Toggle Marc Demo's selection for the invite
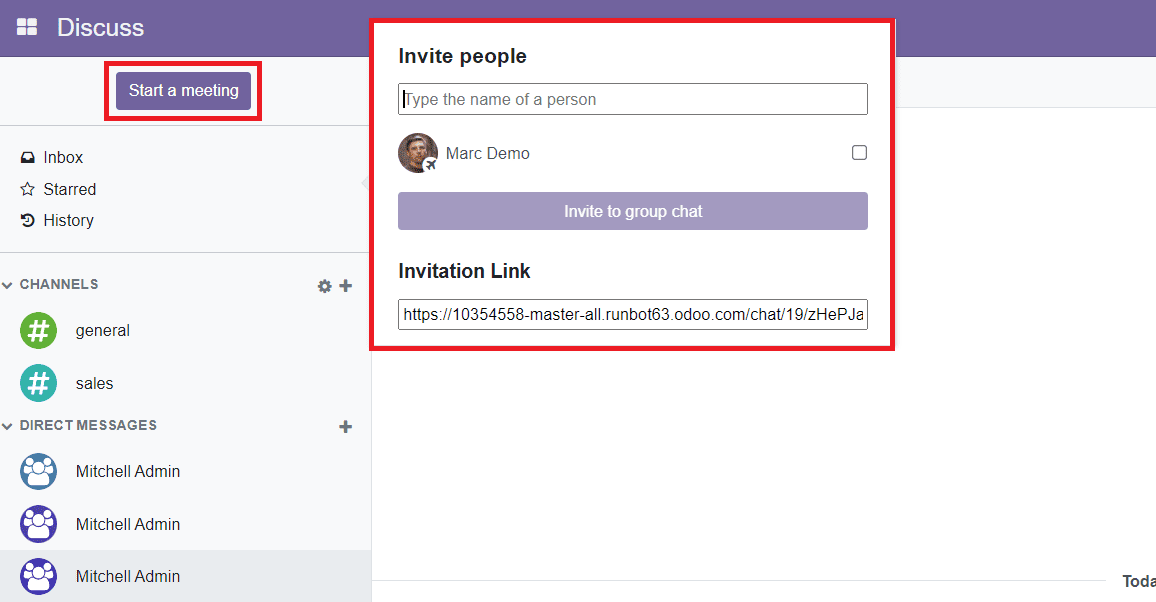Screen dimensions: 1156x602 (x=858, y=152)
